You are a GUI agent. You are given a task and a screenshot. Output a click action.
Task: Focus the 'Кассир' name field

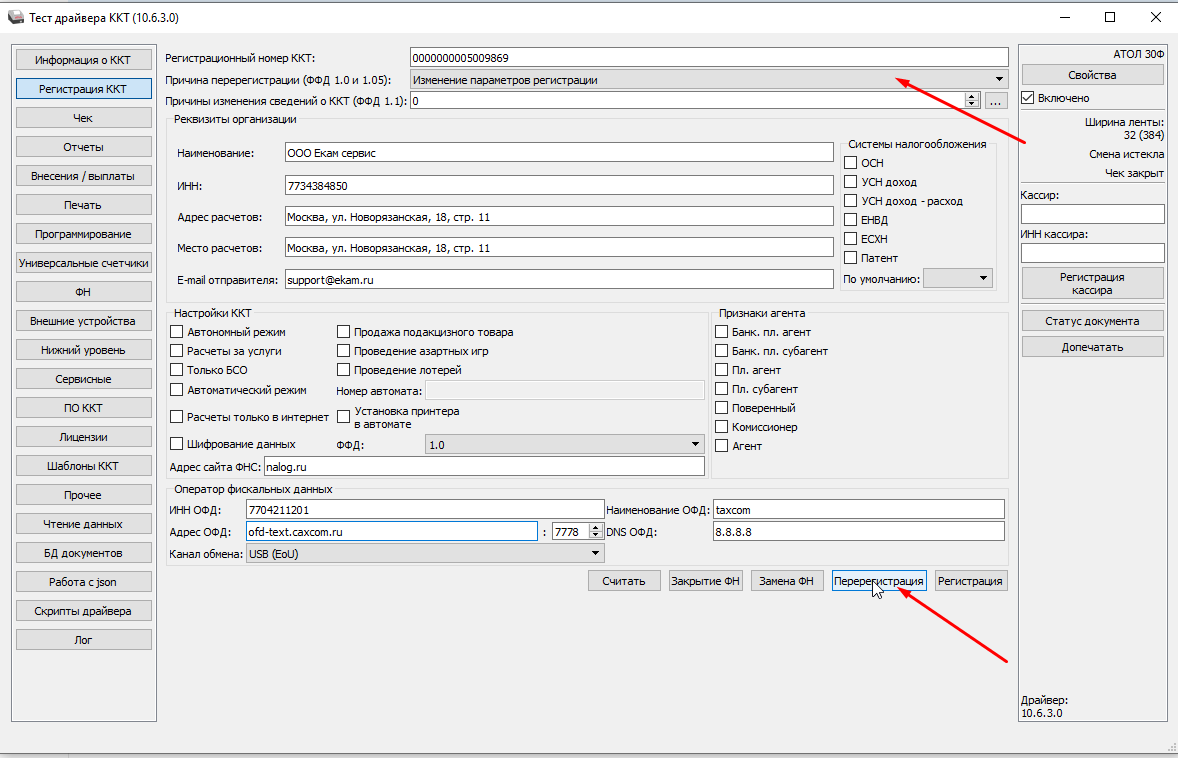click(x=1092, y=214)
